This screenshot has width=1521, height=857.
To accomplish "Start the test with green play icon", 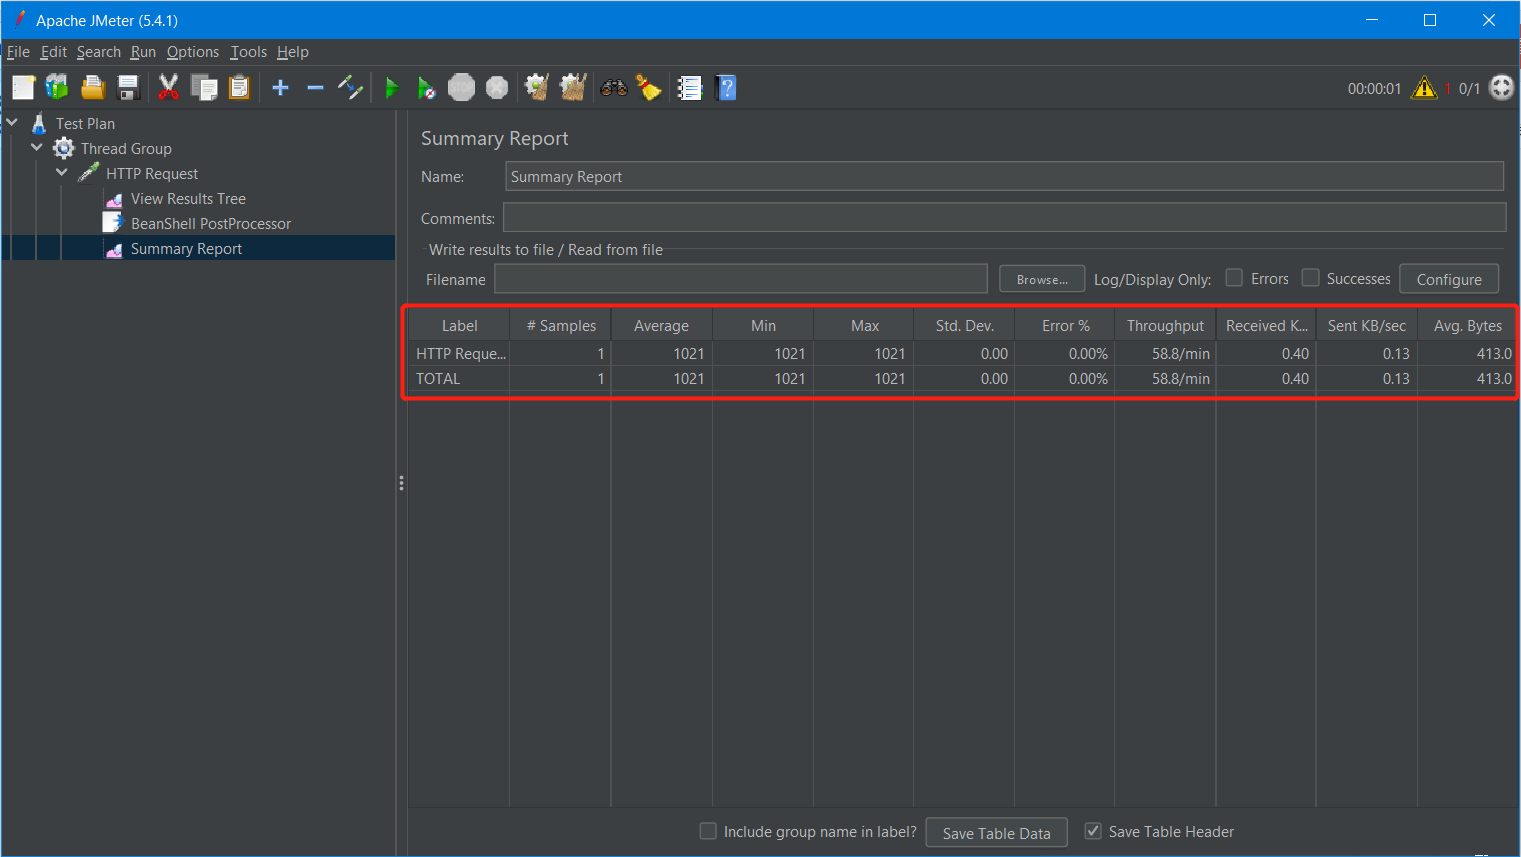I will [392, 88].
